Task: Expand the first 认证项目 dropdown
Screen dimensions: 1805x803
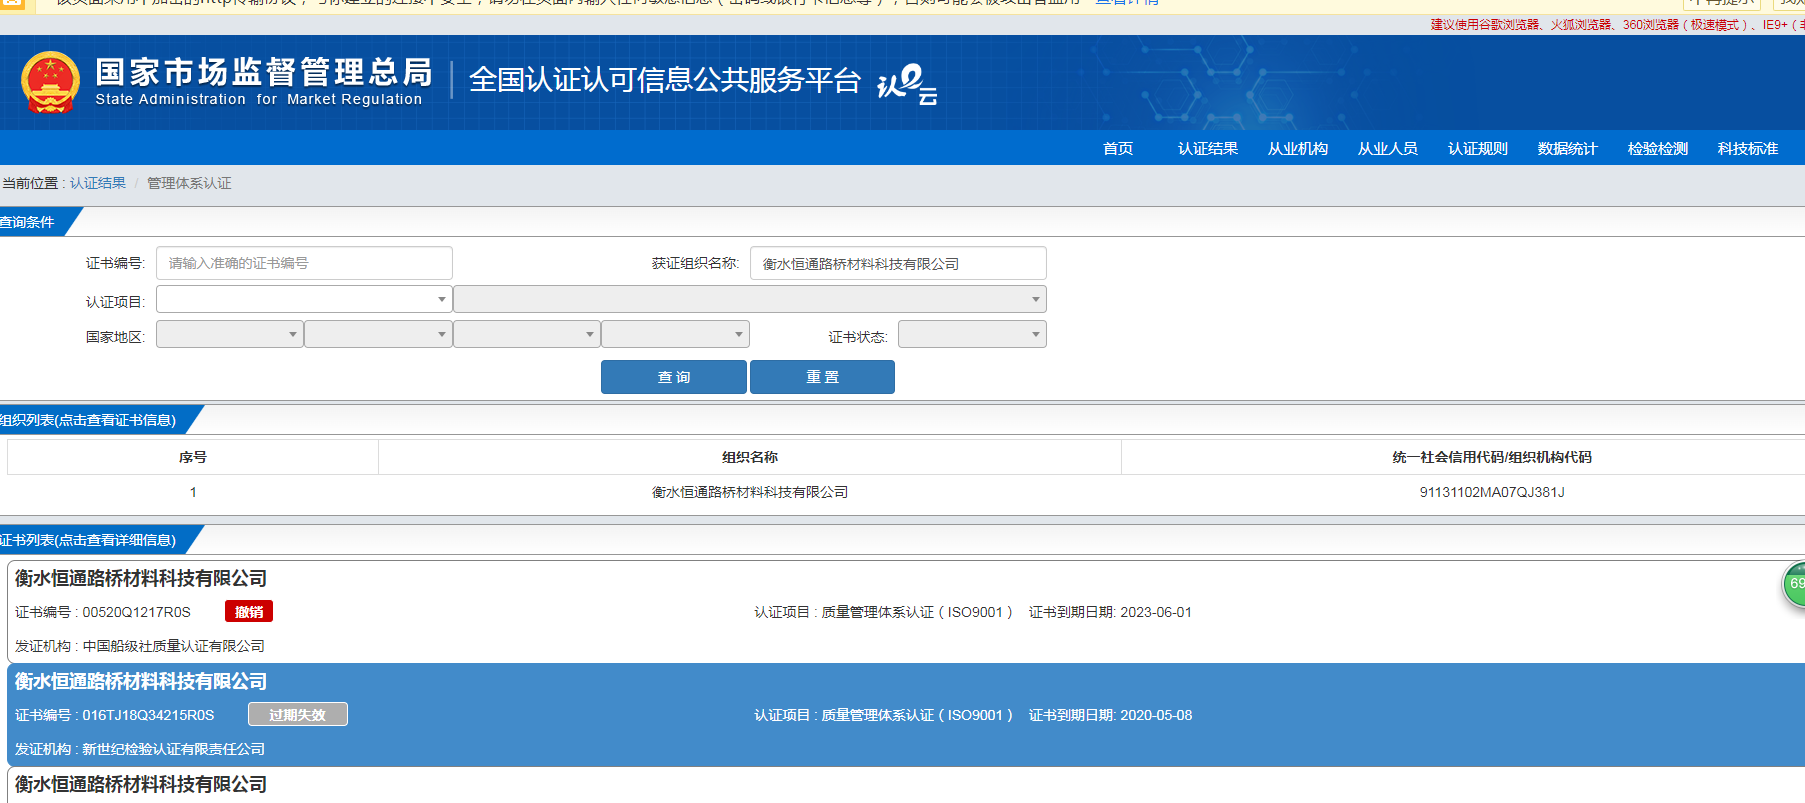Action: (x=304, y=299)
